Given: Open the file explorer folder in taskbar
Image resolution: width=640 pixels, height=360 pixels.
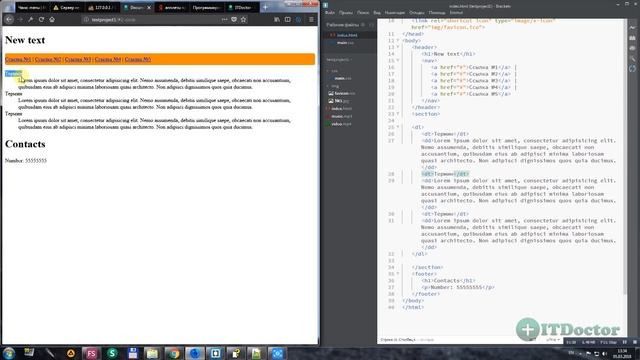Looking at the screenshot, I should pyautogui.click(x=153, y=353).
